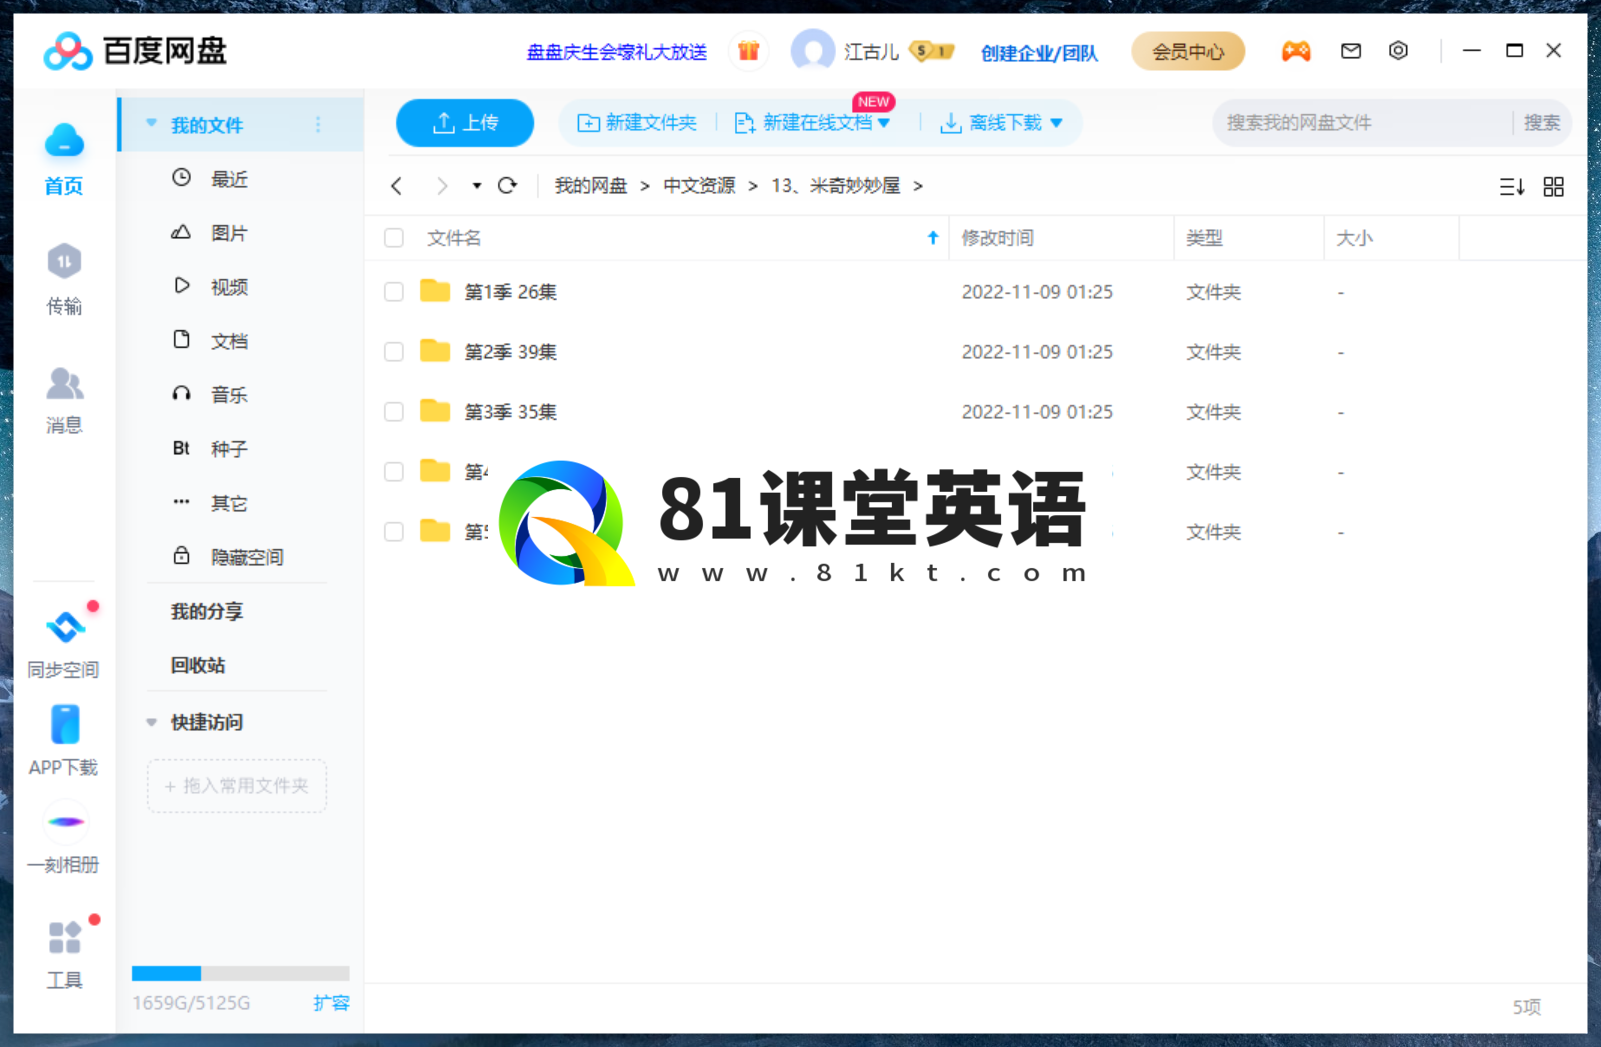The image size is (1601, 1047).
Task: Refresh the current folder listing
Action: (508, 186)
